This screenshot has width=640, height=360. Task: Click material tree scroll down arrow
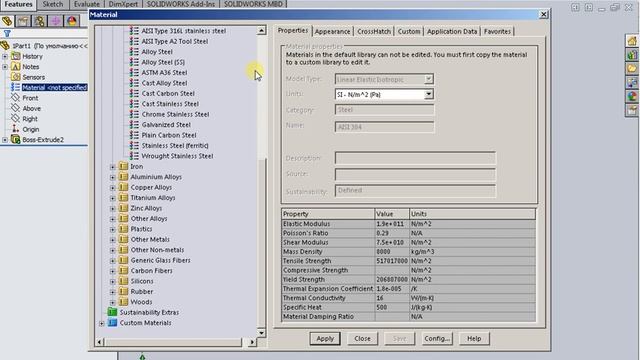261,333
